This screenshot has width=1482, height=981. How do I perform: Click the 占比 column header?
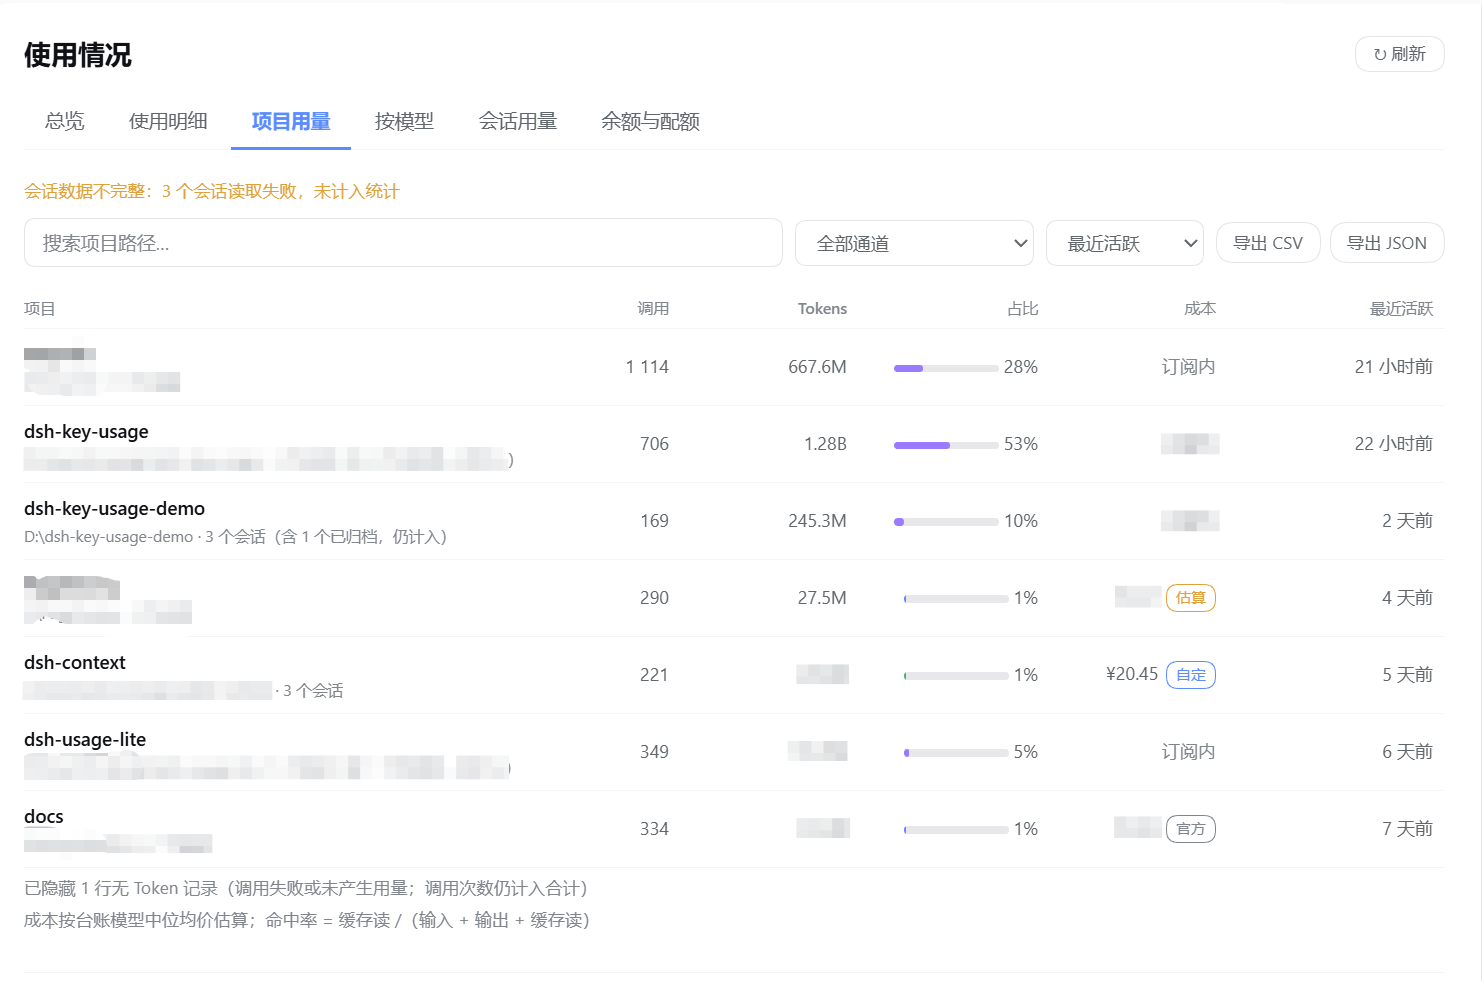click(x=1022, y=309)
